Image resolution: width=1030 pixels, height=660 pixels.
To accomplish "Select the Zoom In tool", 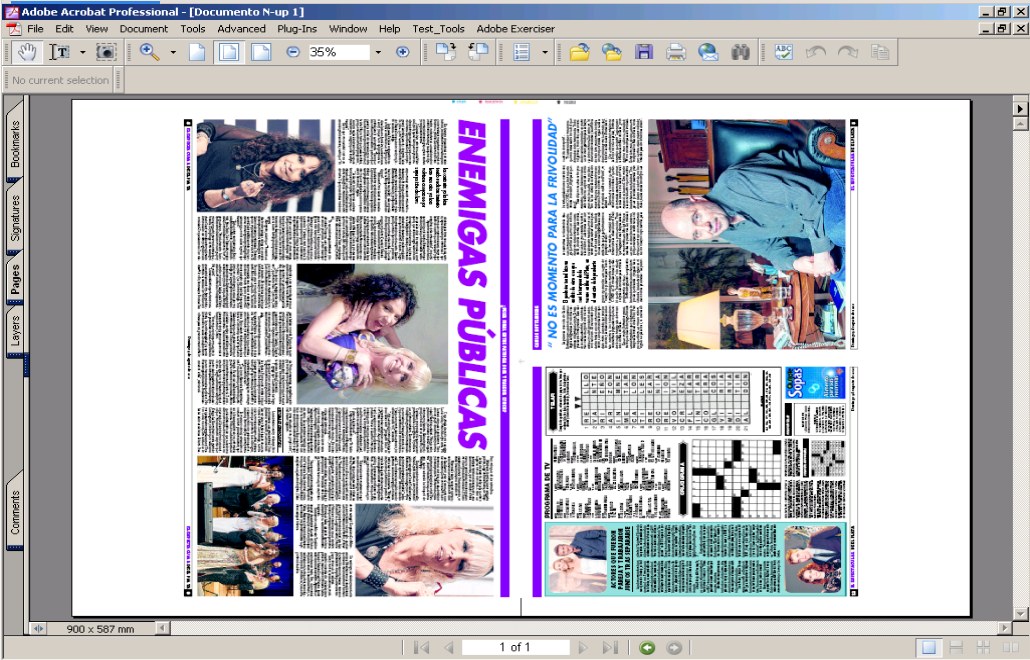I will pyautogui.click(x=147, y=53).
